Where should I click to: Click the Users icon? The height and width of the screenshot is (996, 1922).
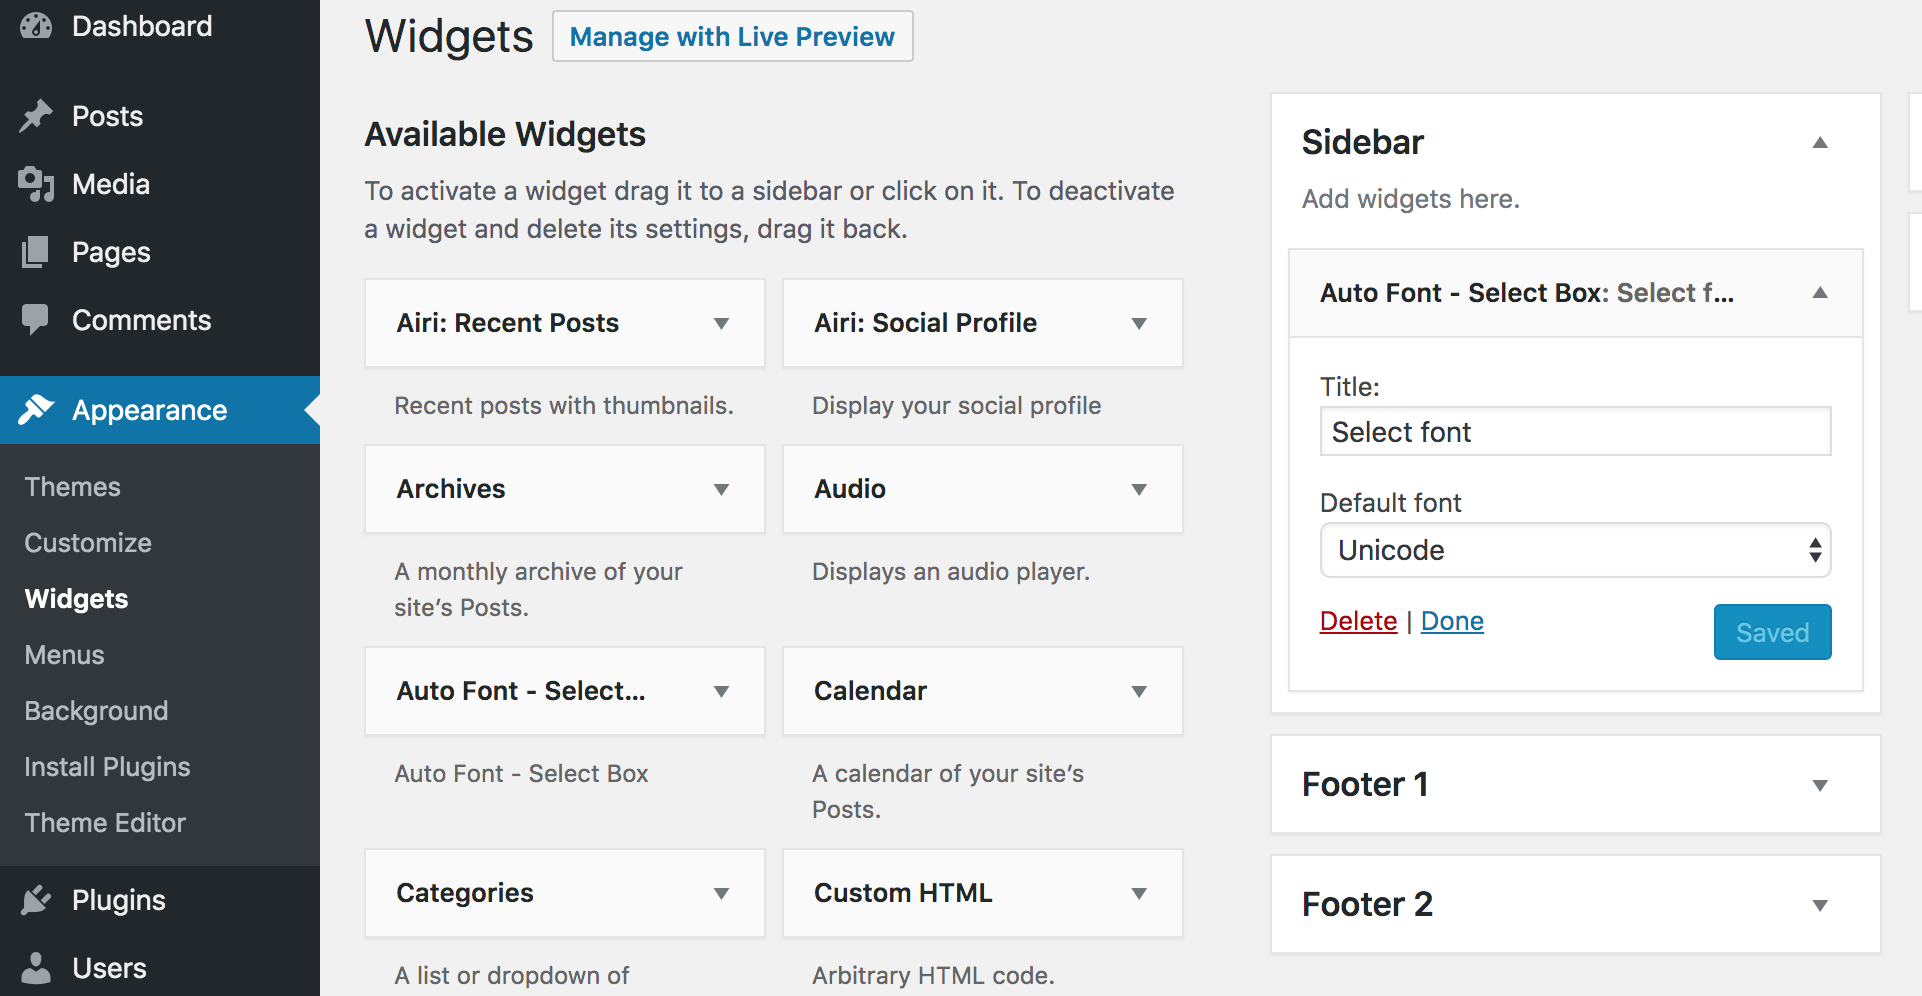click(36, 967)
